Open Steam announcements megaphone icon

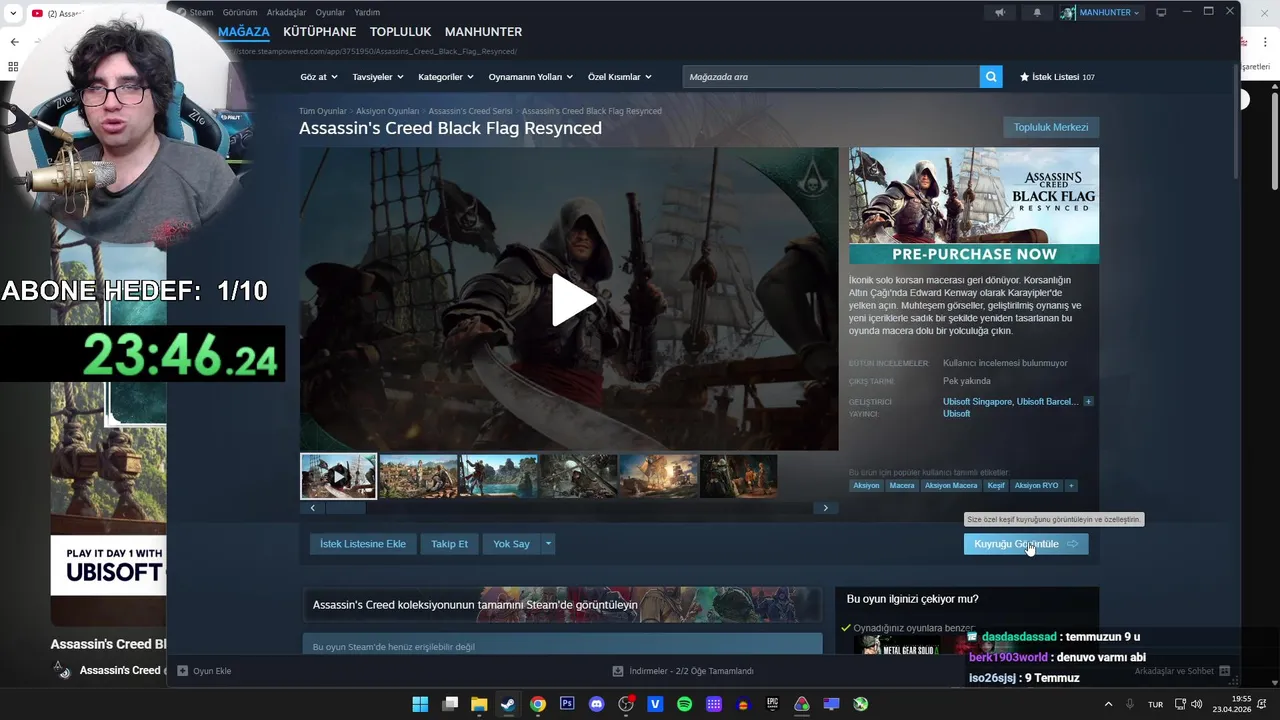click(x=1000, y=12)
